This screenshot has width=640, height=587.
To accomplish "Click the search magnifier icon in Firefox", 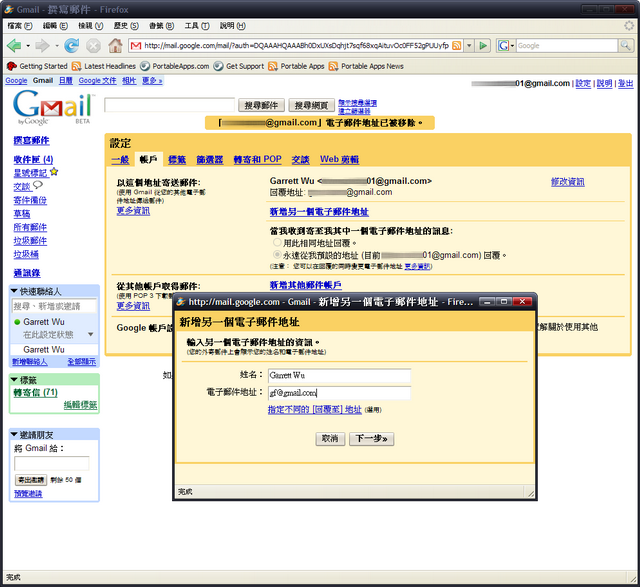I will pos(625,45).
